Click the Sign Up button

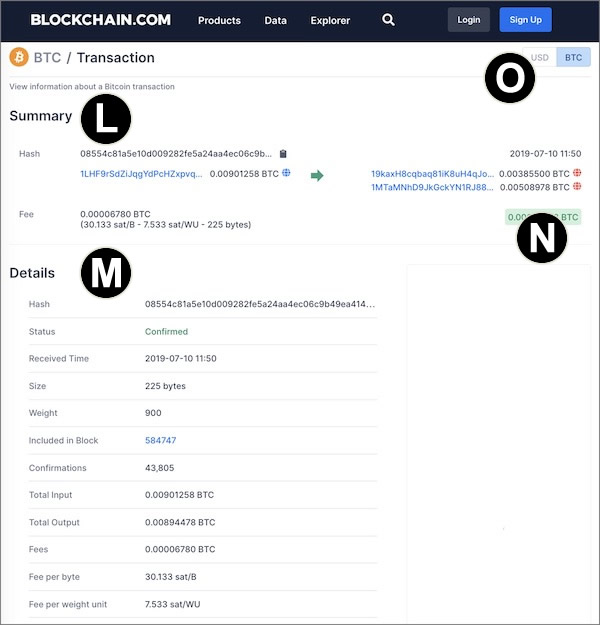tap(525, 20)
